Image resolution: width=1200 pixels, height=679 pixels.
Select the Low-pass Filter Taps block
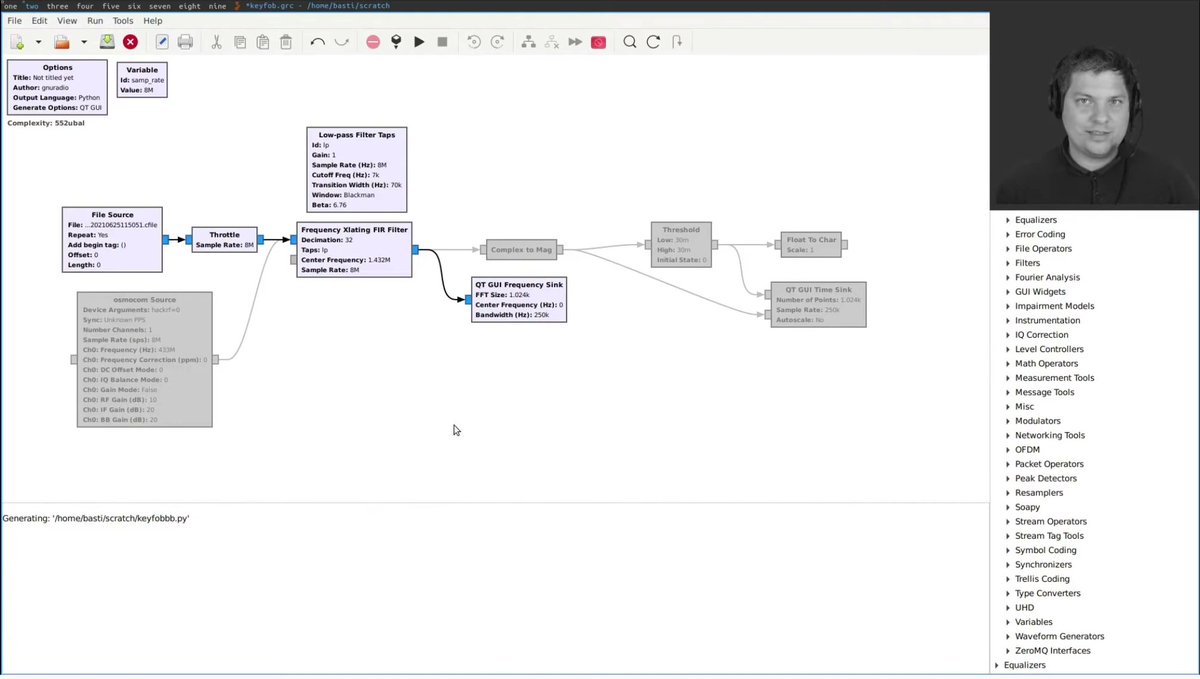point(357,169)
